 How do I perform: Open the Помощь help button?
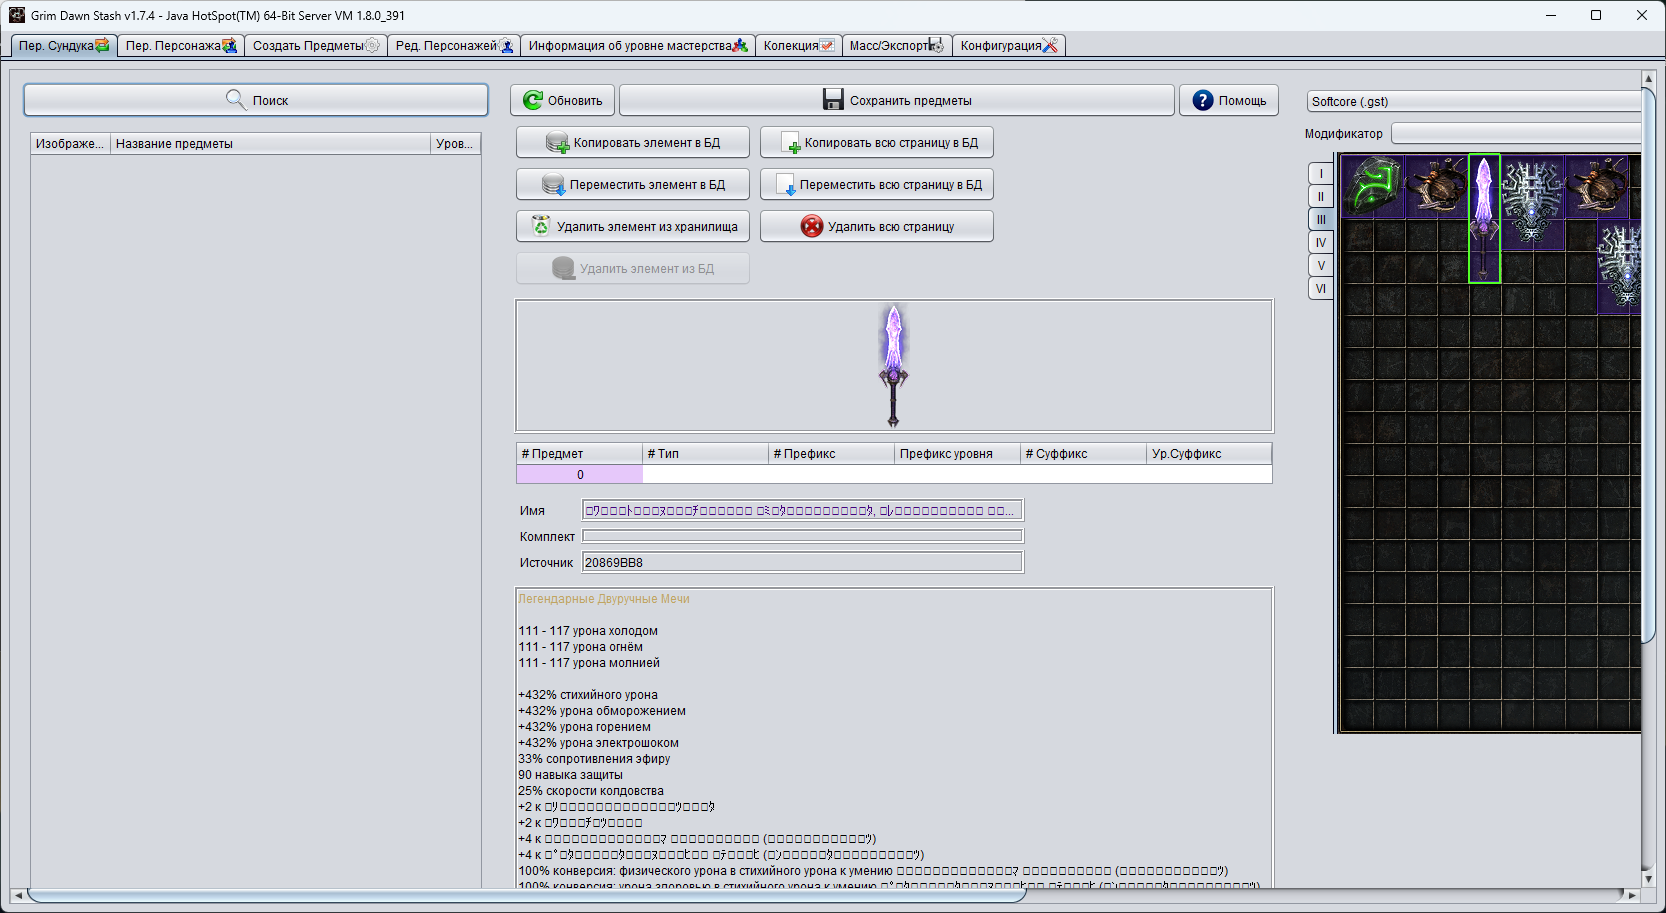coord(1229,100)
